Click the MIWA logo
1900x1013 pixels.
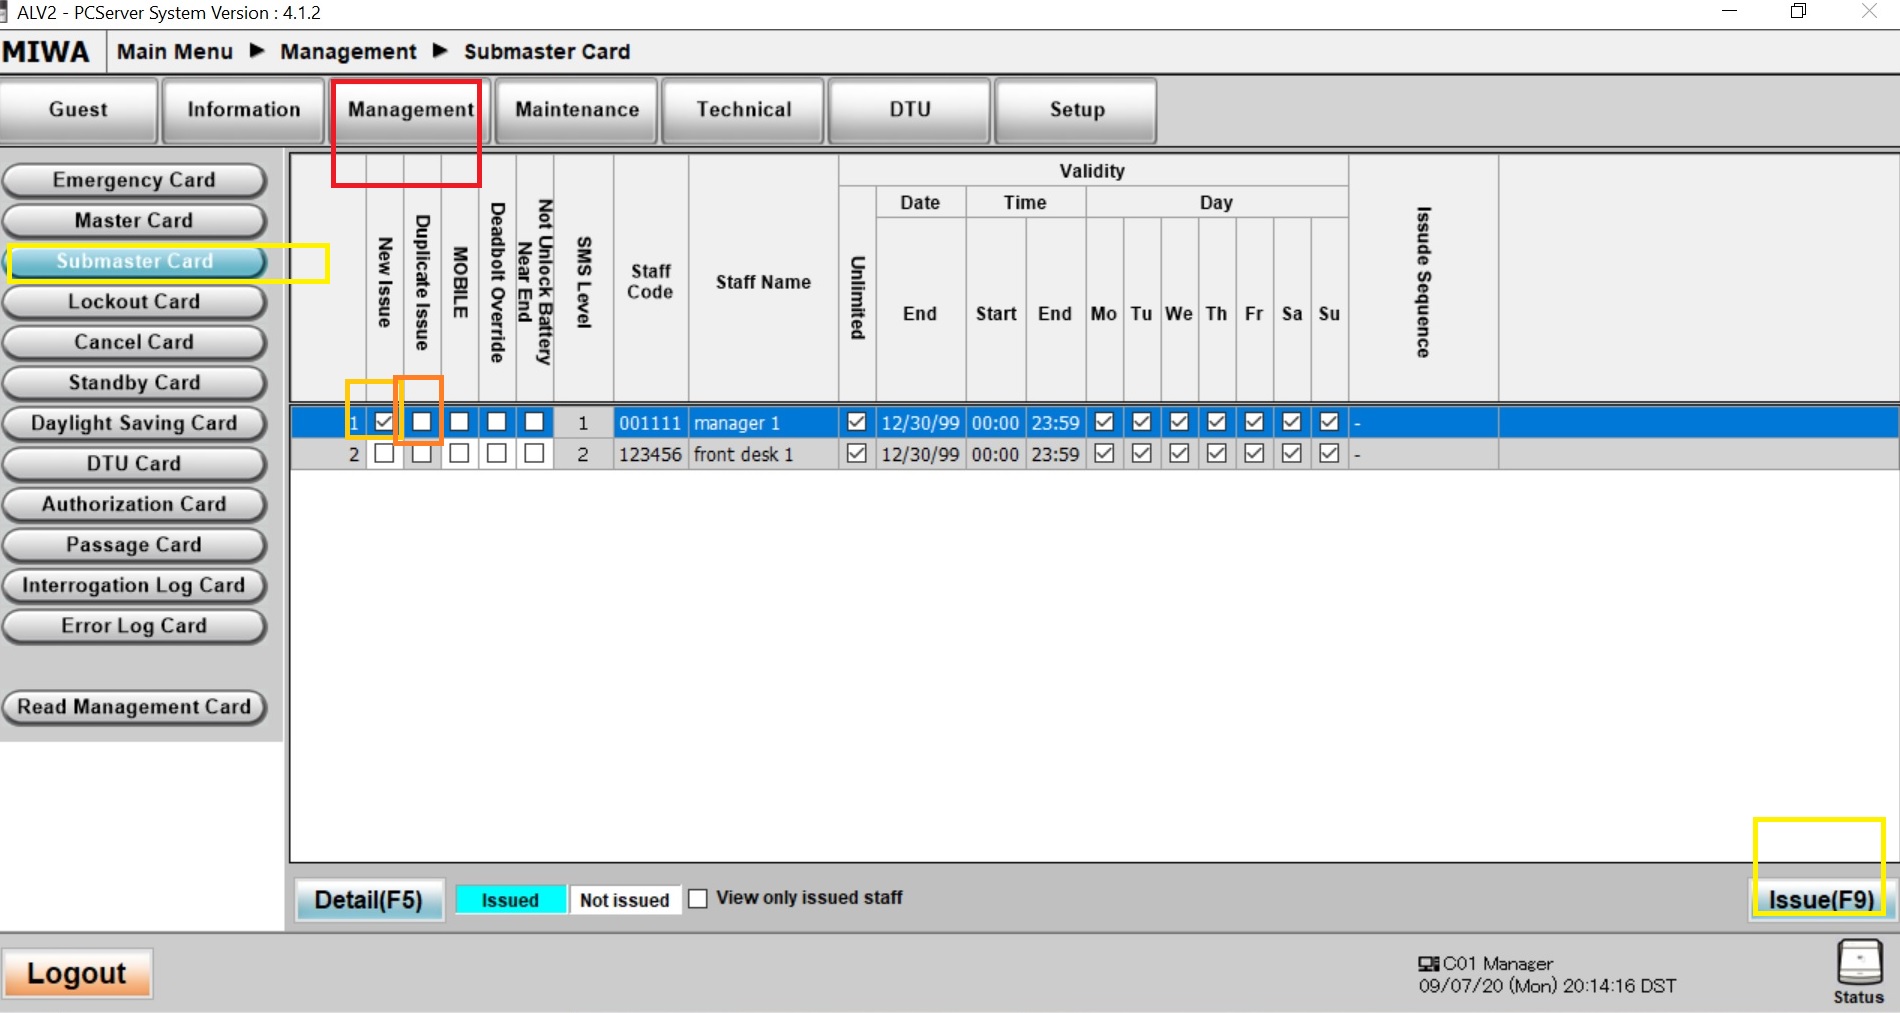pos(46,52)
